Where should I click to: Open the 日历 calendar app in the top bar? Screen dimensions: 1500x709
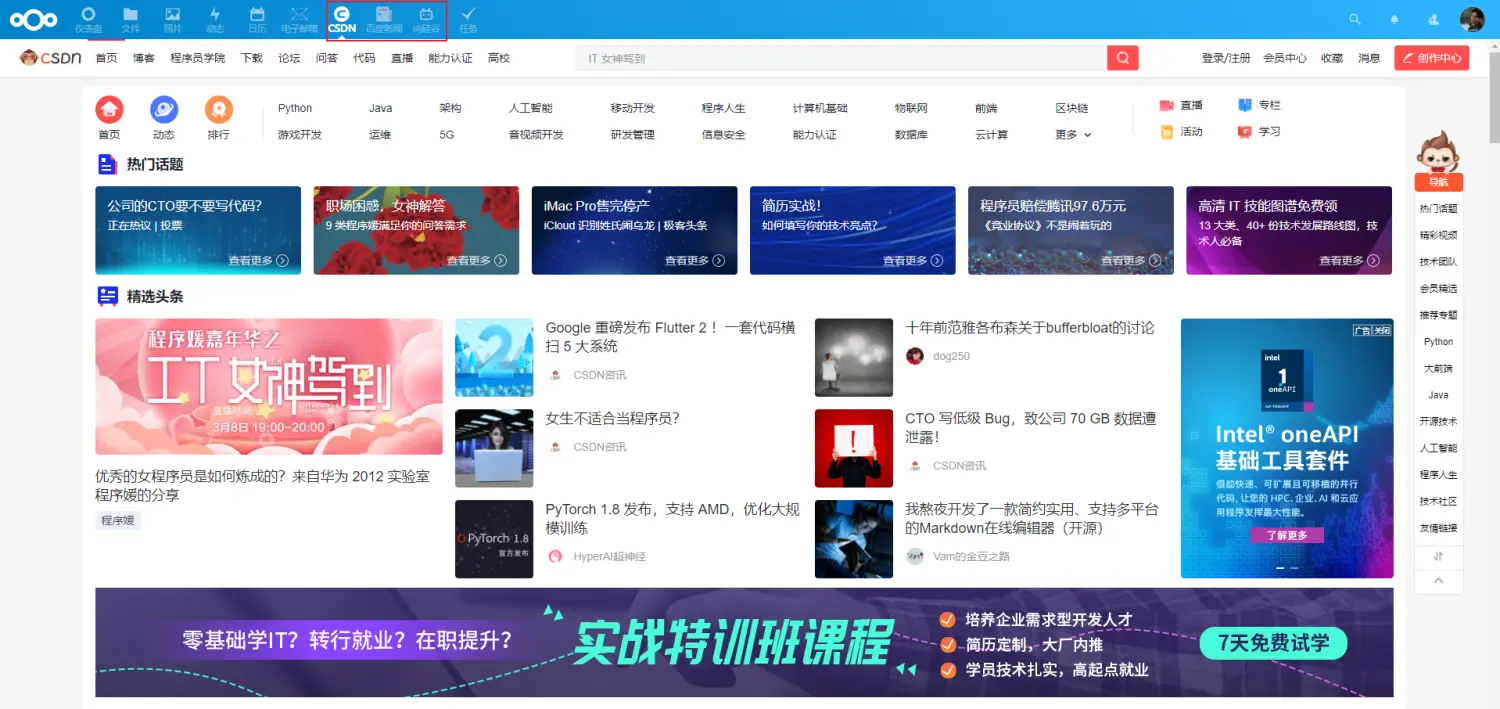coord(256,18)
